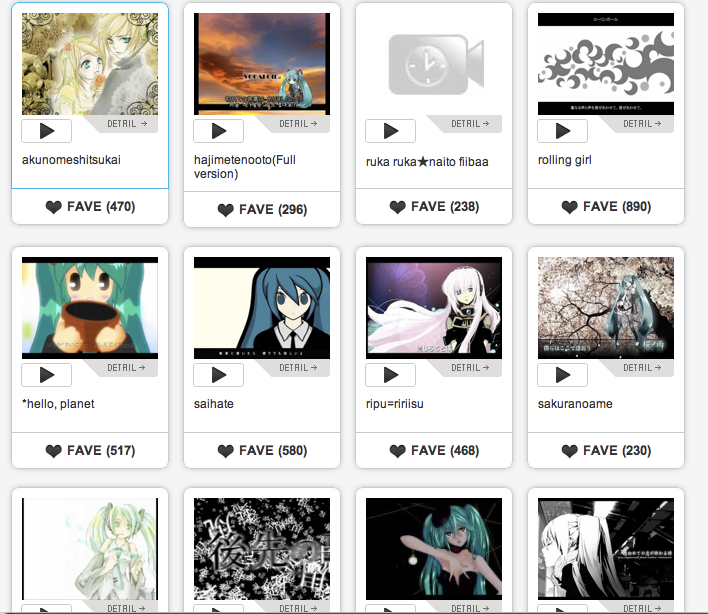This screenshot has height=614, width=708.
Task: Open DETAIL for hajimetenooto (Full version)
Action: tap(298, 124)
